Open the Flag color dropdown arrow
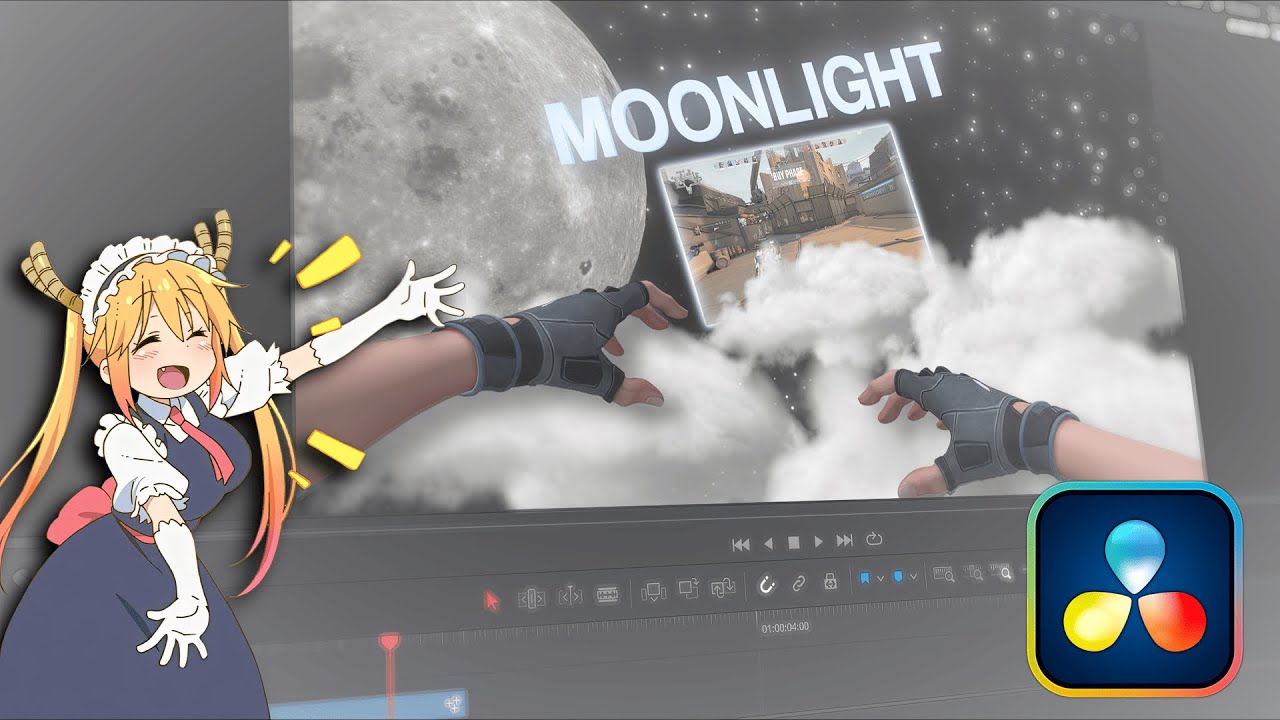The height and width of the screenshot is (720, 1280). [x=880, y=578]
